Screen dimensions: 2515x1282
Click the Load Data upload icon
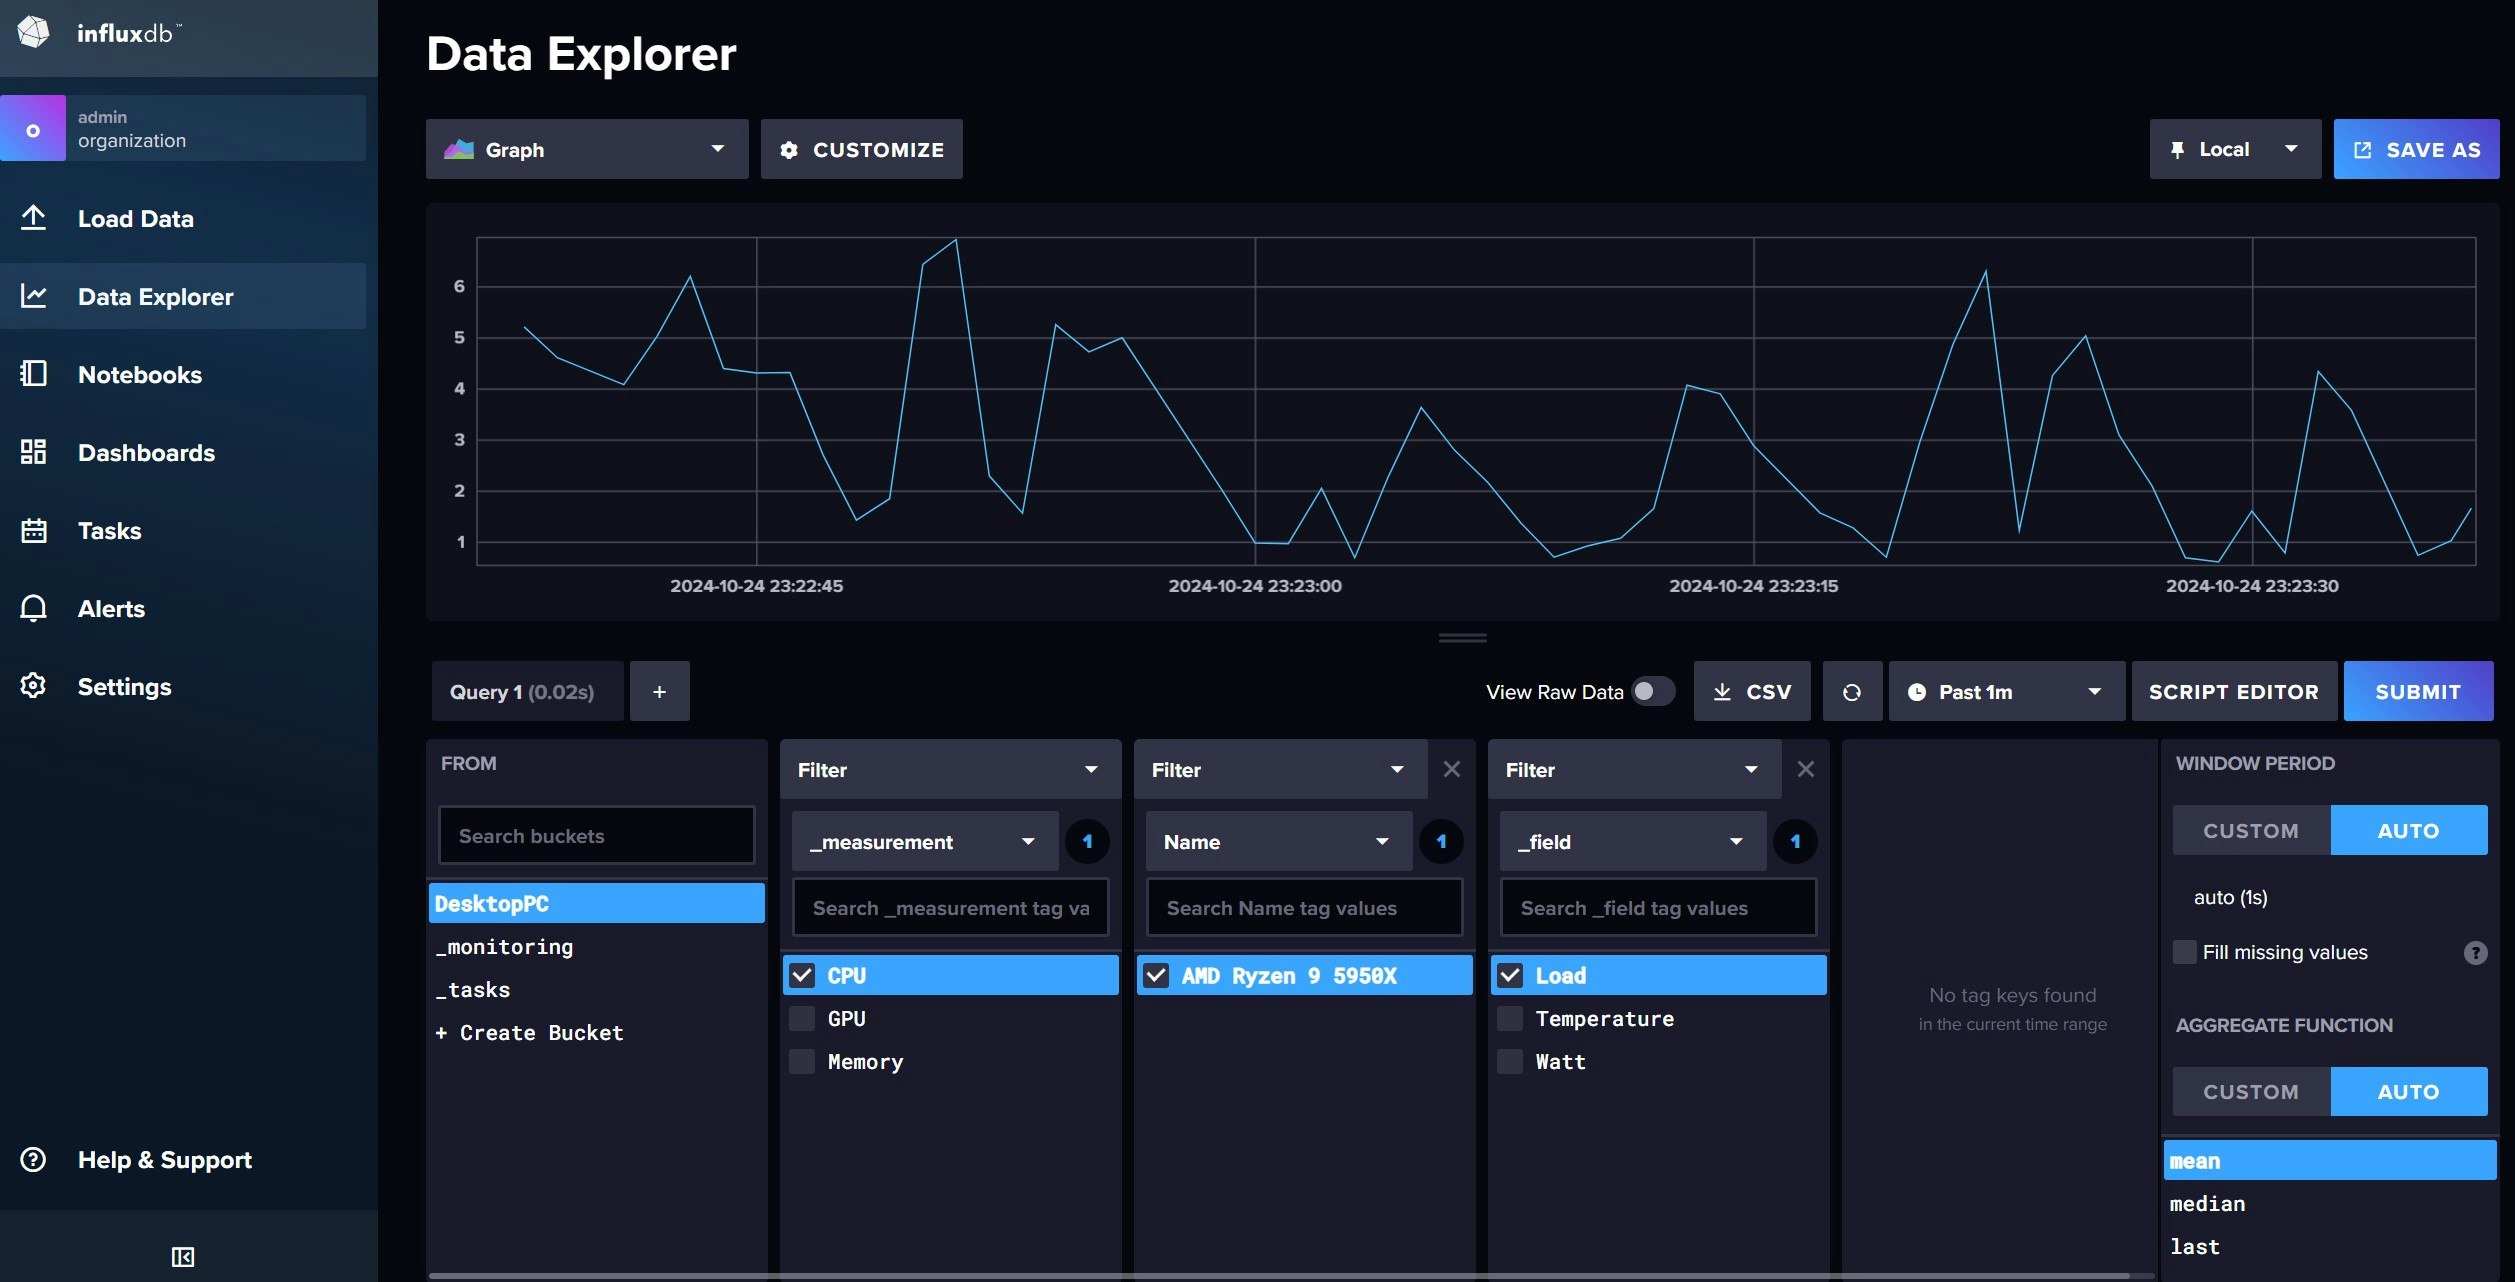(33, 218)
